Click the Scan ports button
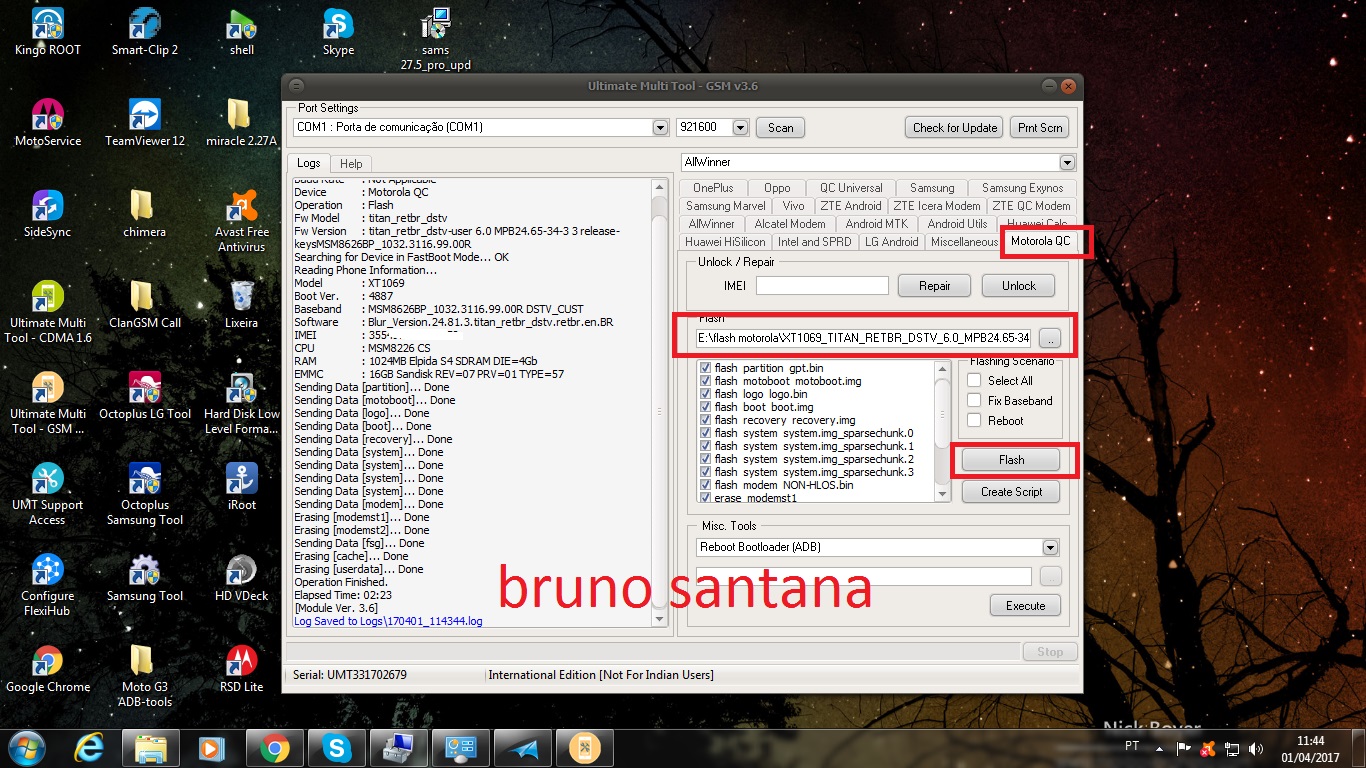Image resolution: width=1366 pixels, height=768 pixels. tap(780, 128)
